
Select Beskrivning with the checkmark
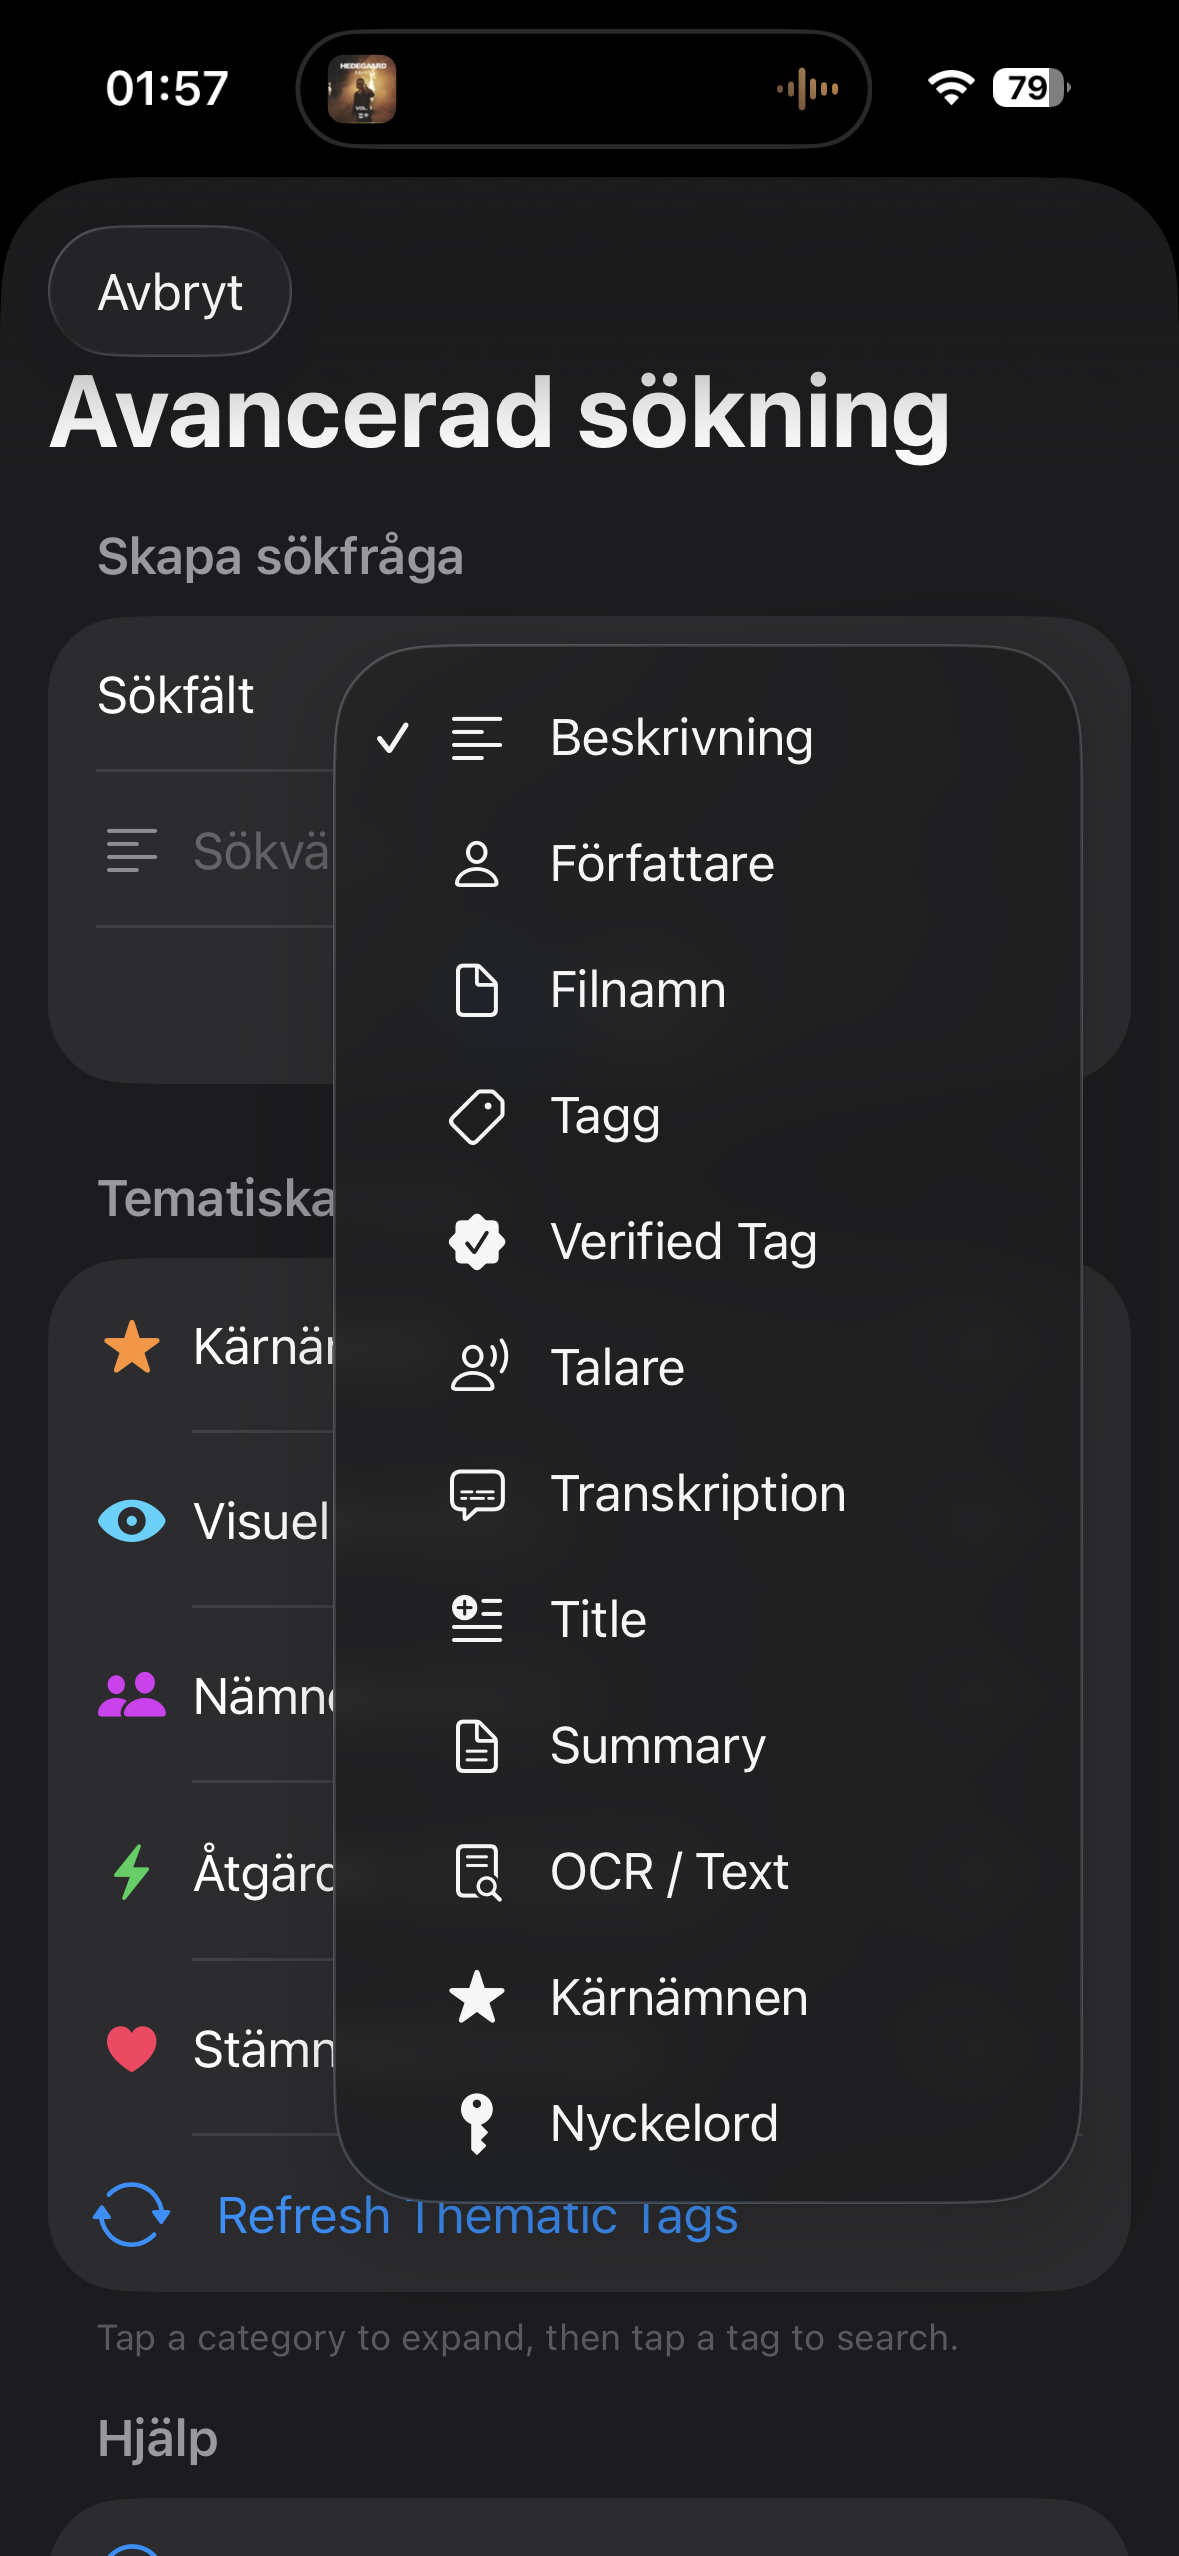pyautogui.click(x=680, y=738)
